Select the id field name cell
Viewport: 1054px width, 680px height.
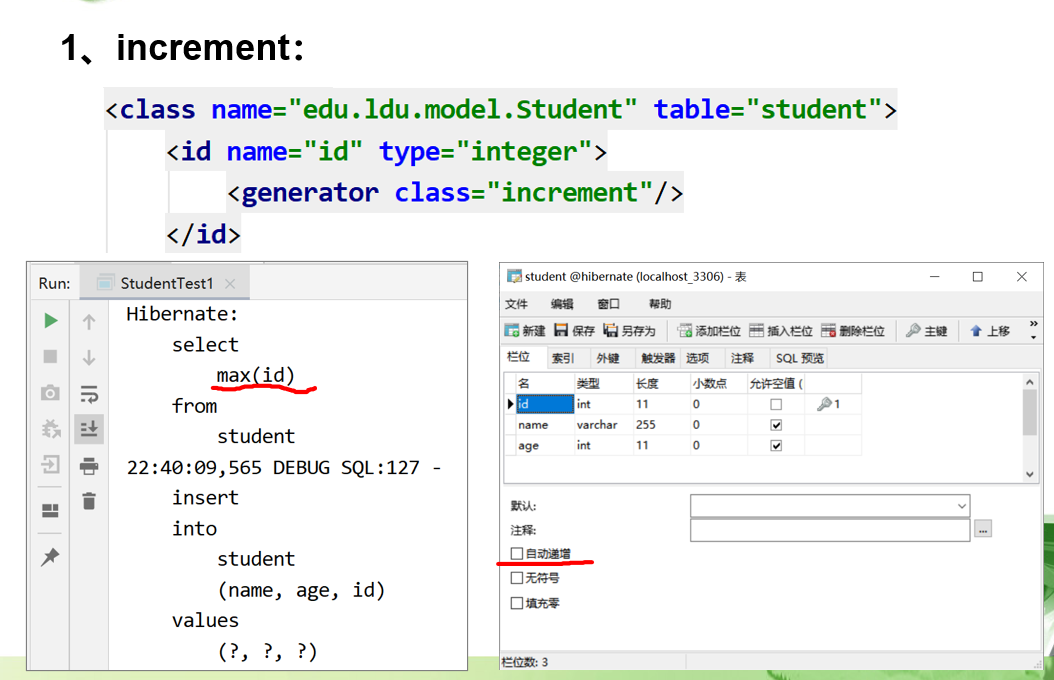click(544, 404)
